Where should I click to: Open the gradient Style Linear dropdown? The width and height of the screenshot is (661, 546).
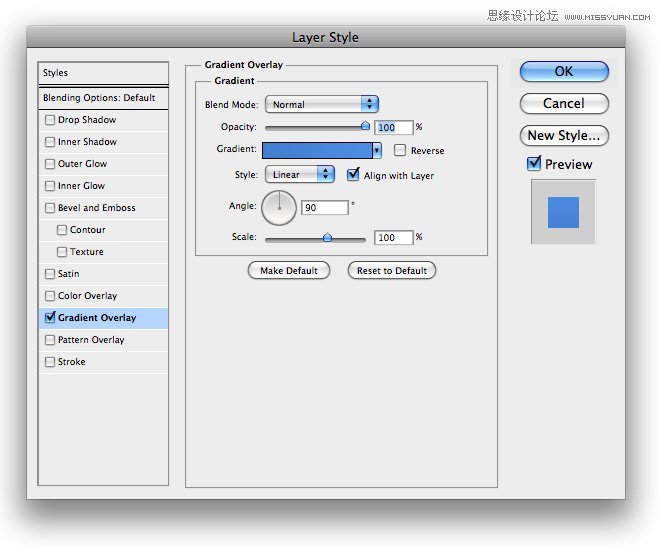tap(300, 174)
